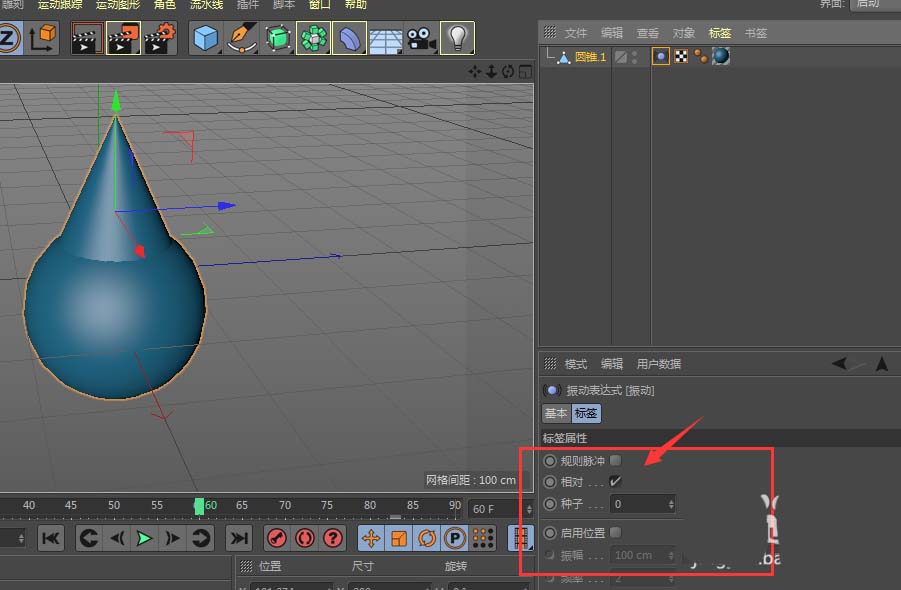Click the layer slot icon of 圆锥.1
Image resolution: width=901 pixels, height=590 pixels.
coord(621,57)
